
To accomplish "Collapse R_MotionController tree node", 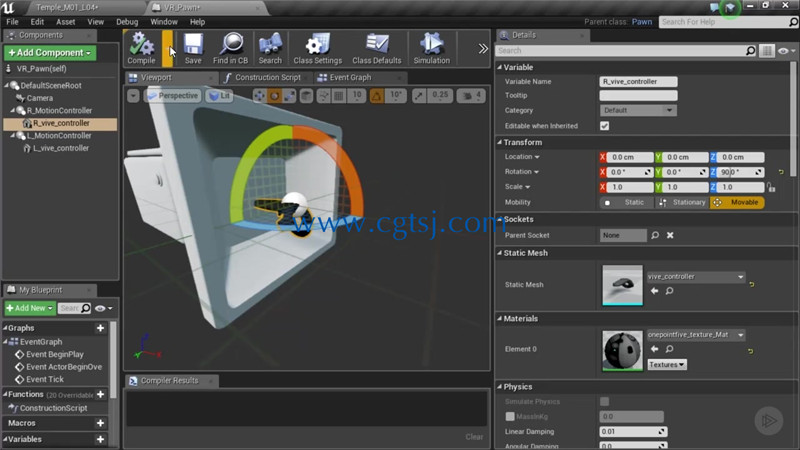I will (x=13, y=110).
